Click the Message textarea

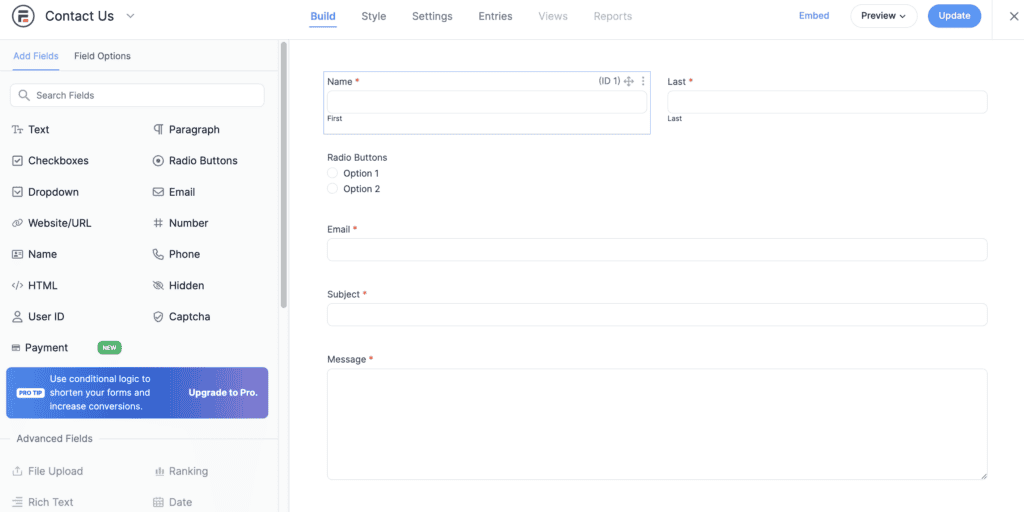[657, 424]
